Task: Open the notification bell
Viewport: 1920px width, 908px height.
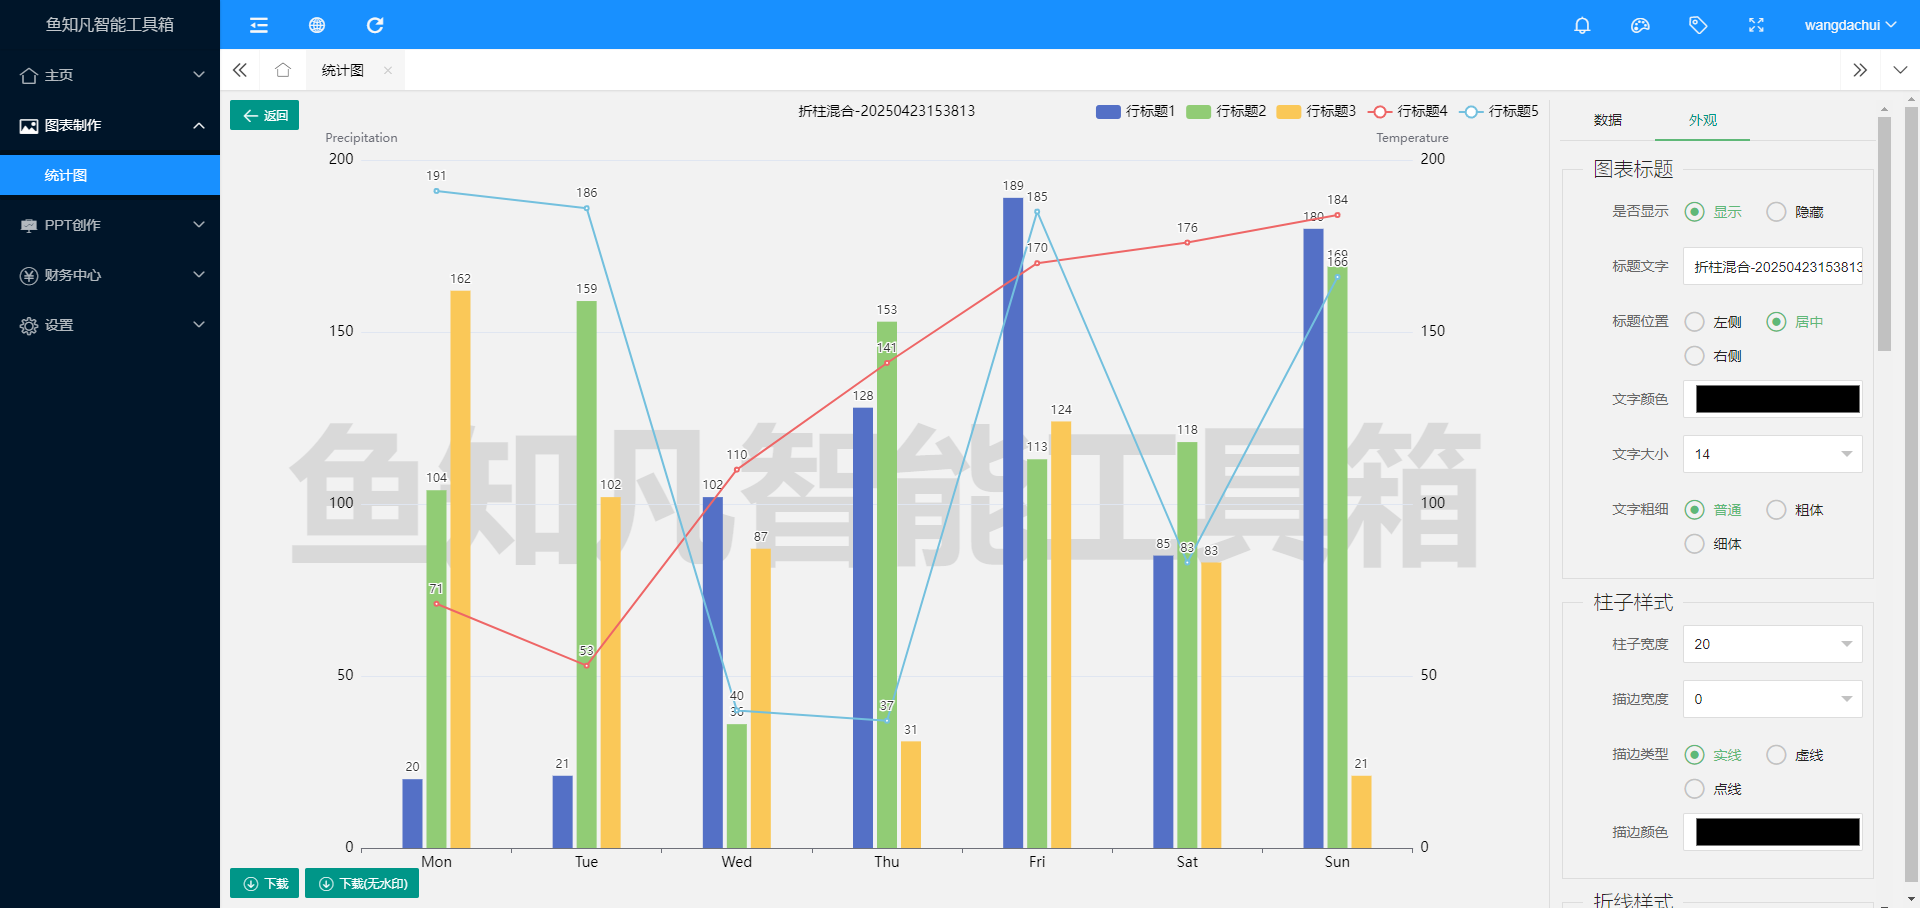Action: click(x=1582, y=25)
